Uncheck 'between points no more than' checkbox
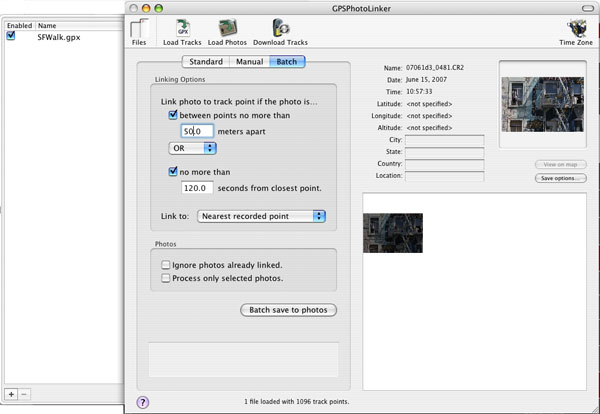Viewport: 600px width, 414px height. click(x=173, y=115)
